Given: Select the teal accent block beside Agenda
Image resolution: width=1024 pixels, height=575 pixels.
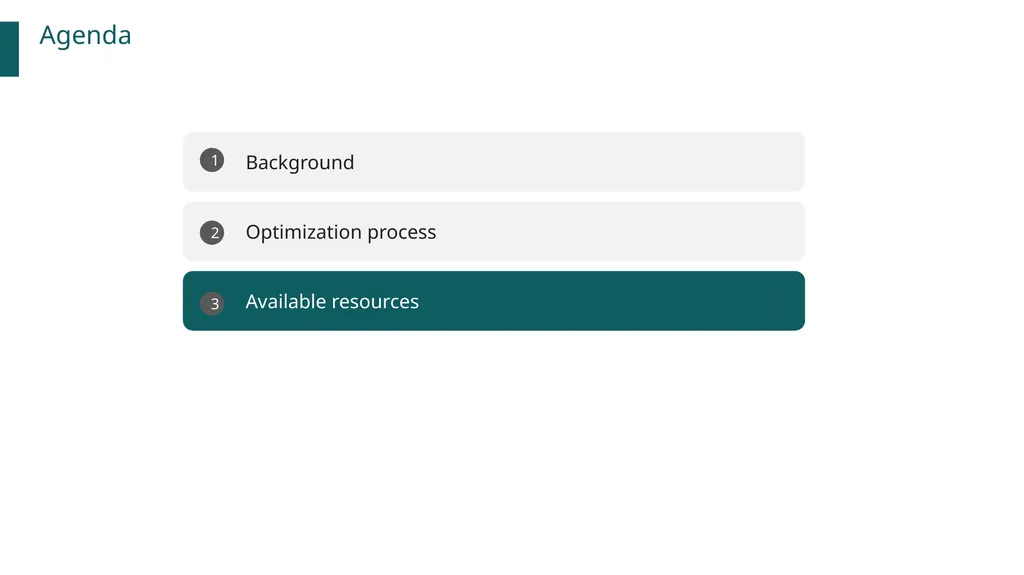Looking at the screenshot, I should (x=9, y=49).
